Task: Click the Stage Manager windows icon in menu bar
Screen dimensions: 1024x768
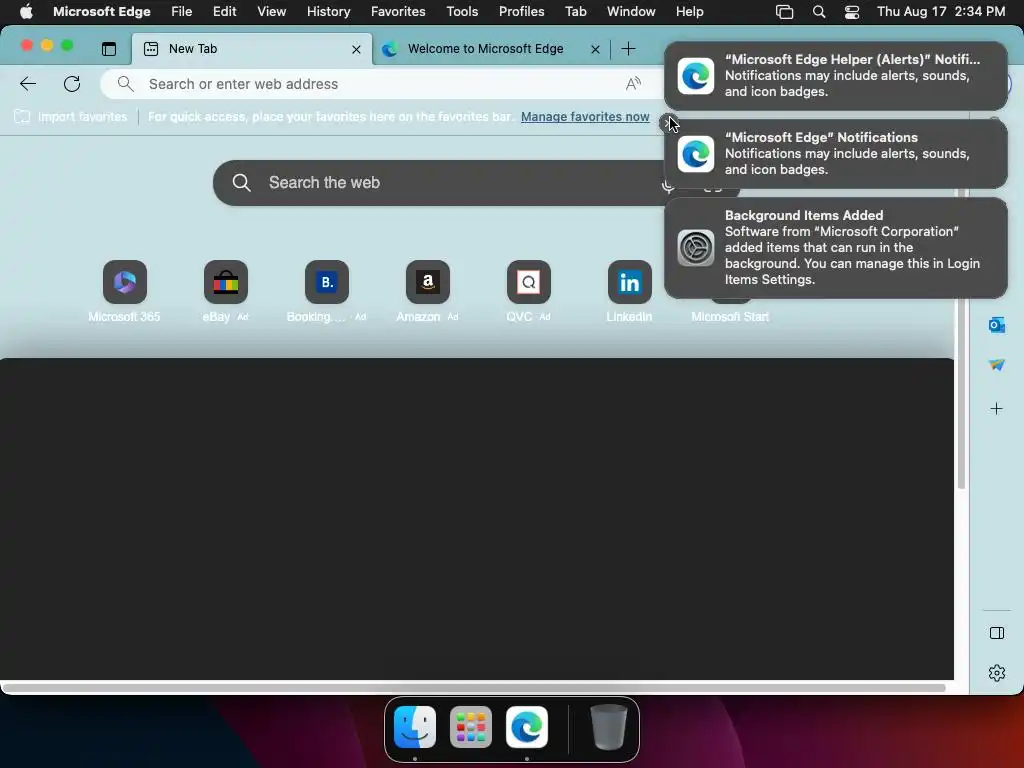Action: coord(784,12)
